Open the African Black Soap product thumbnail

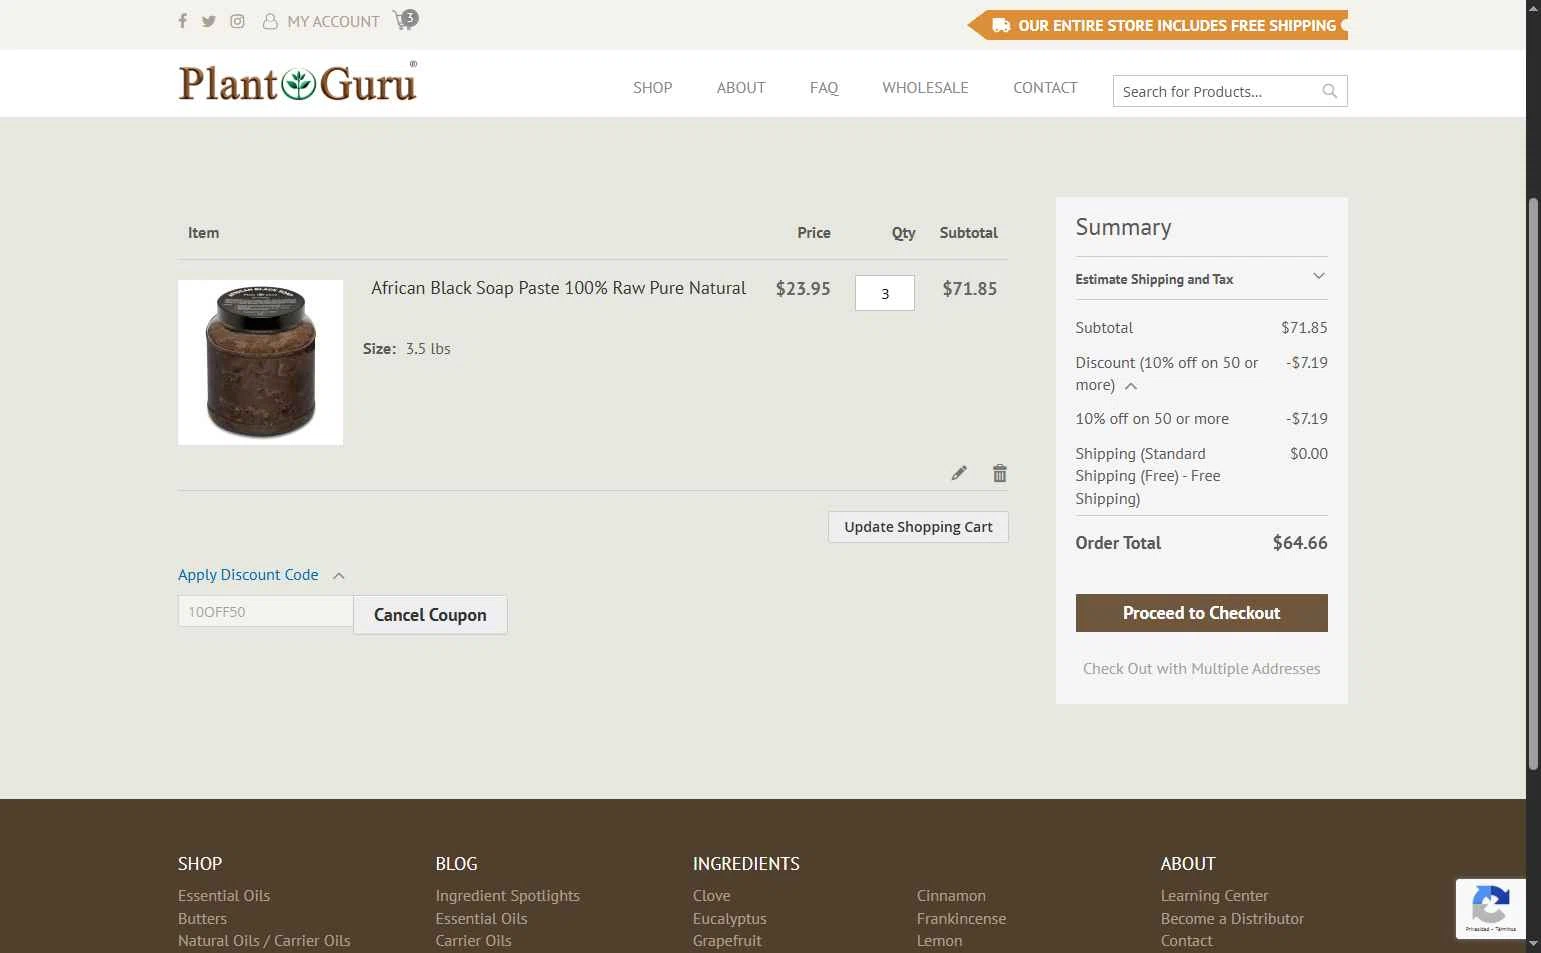260,362
